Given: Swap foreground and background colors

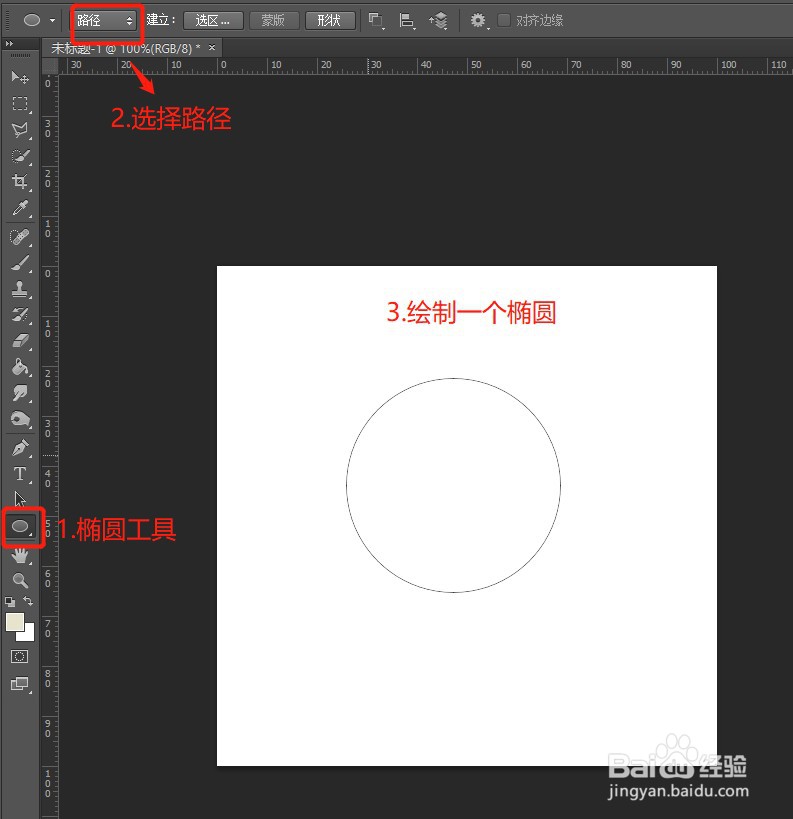Looking at the screenshot, I should coord(28,601).
